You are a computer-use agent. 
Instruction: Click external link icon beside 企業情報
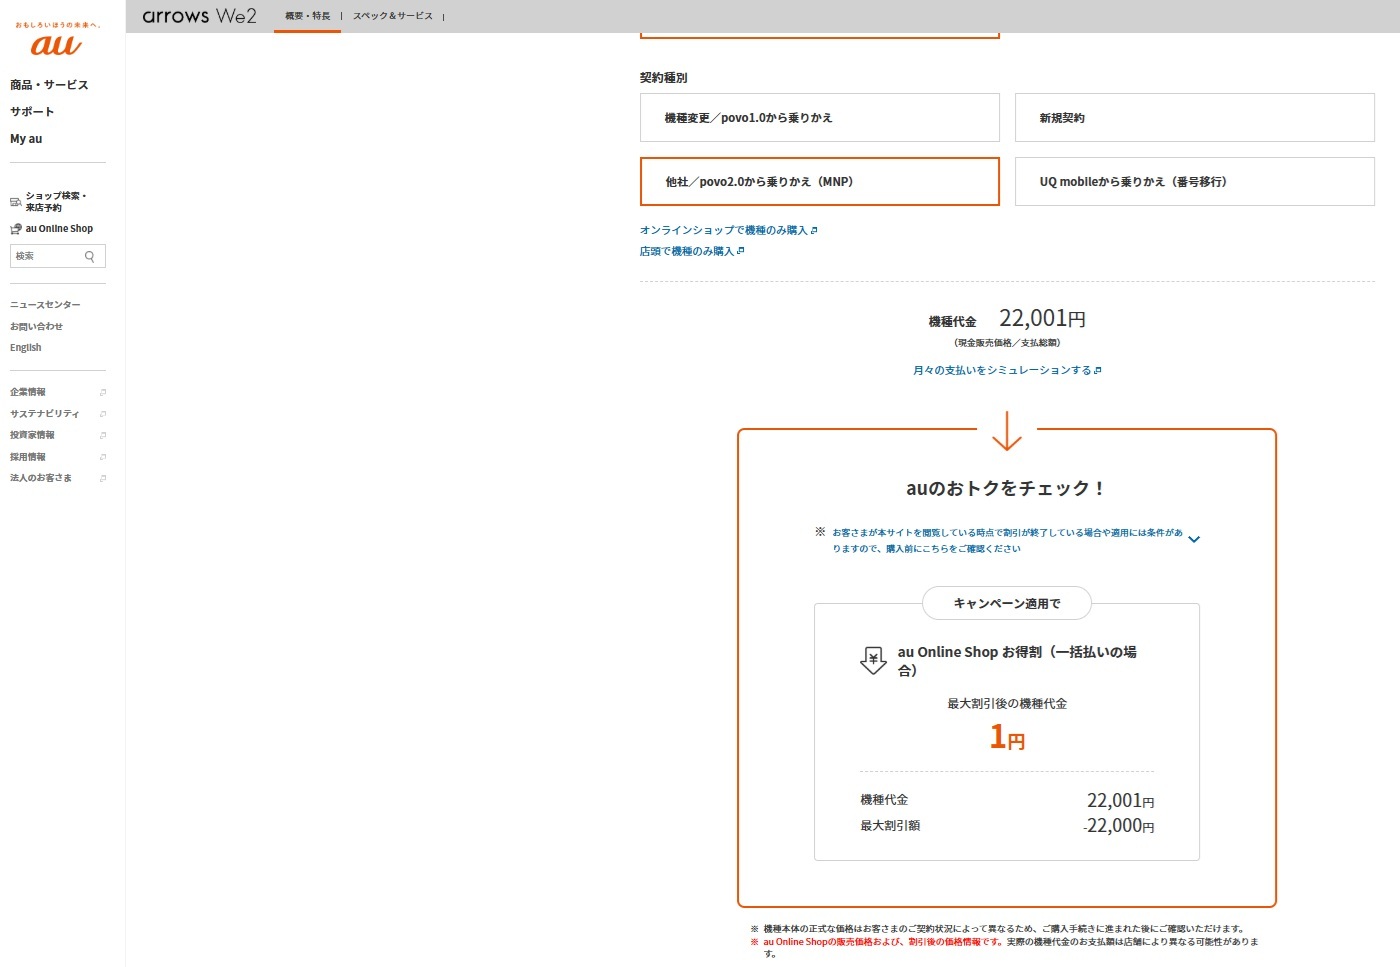pos(103,393)
